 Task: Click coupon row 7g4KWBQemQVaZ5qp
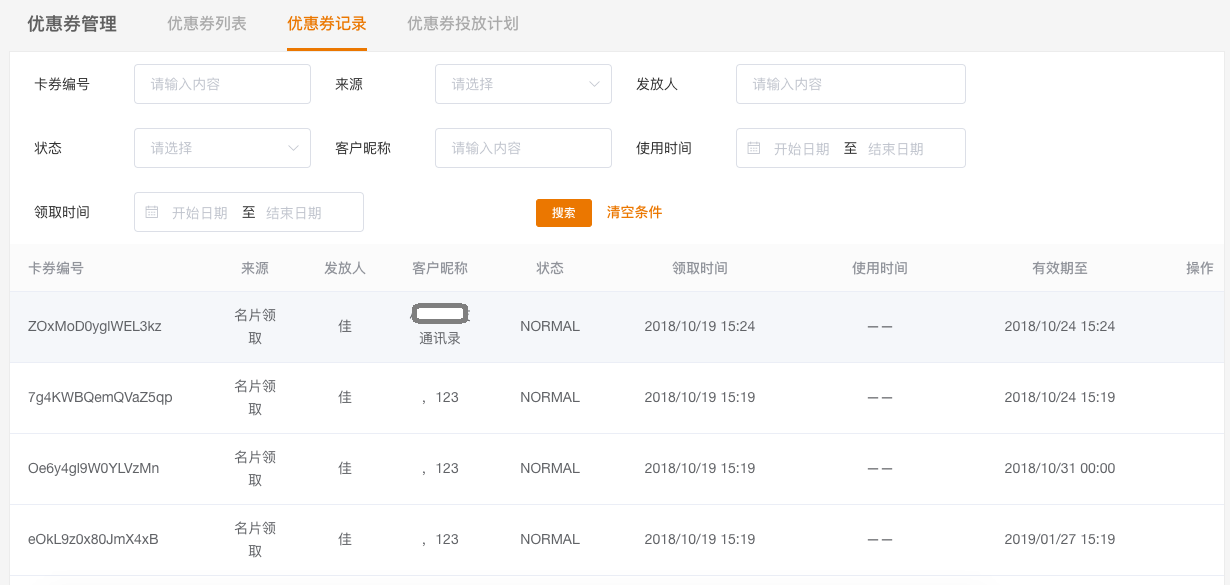click(x=100, y=397)
